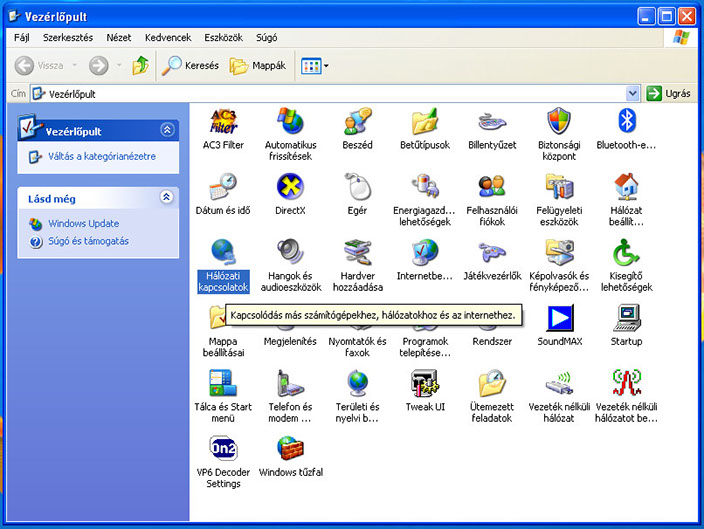Open Felhasználói fiókok icon

[x=492, y=187]
